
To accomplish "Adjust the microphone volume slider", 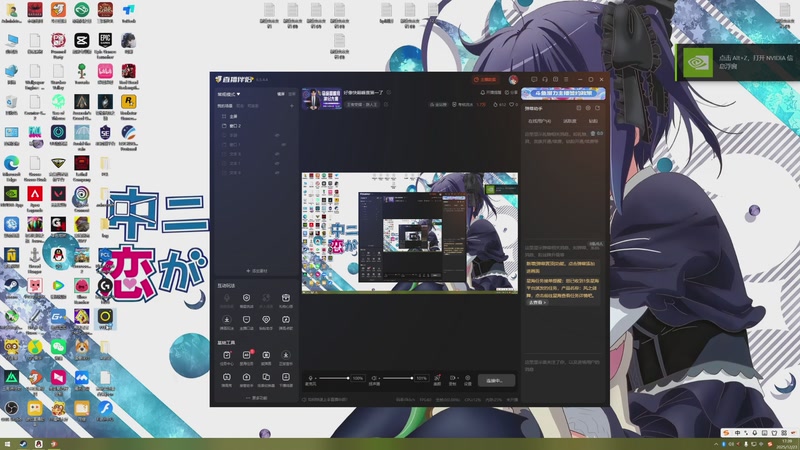I will tap(334, 378).
